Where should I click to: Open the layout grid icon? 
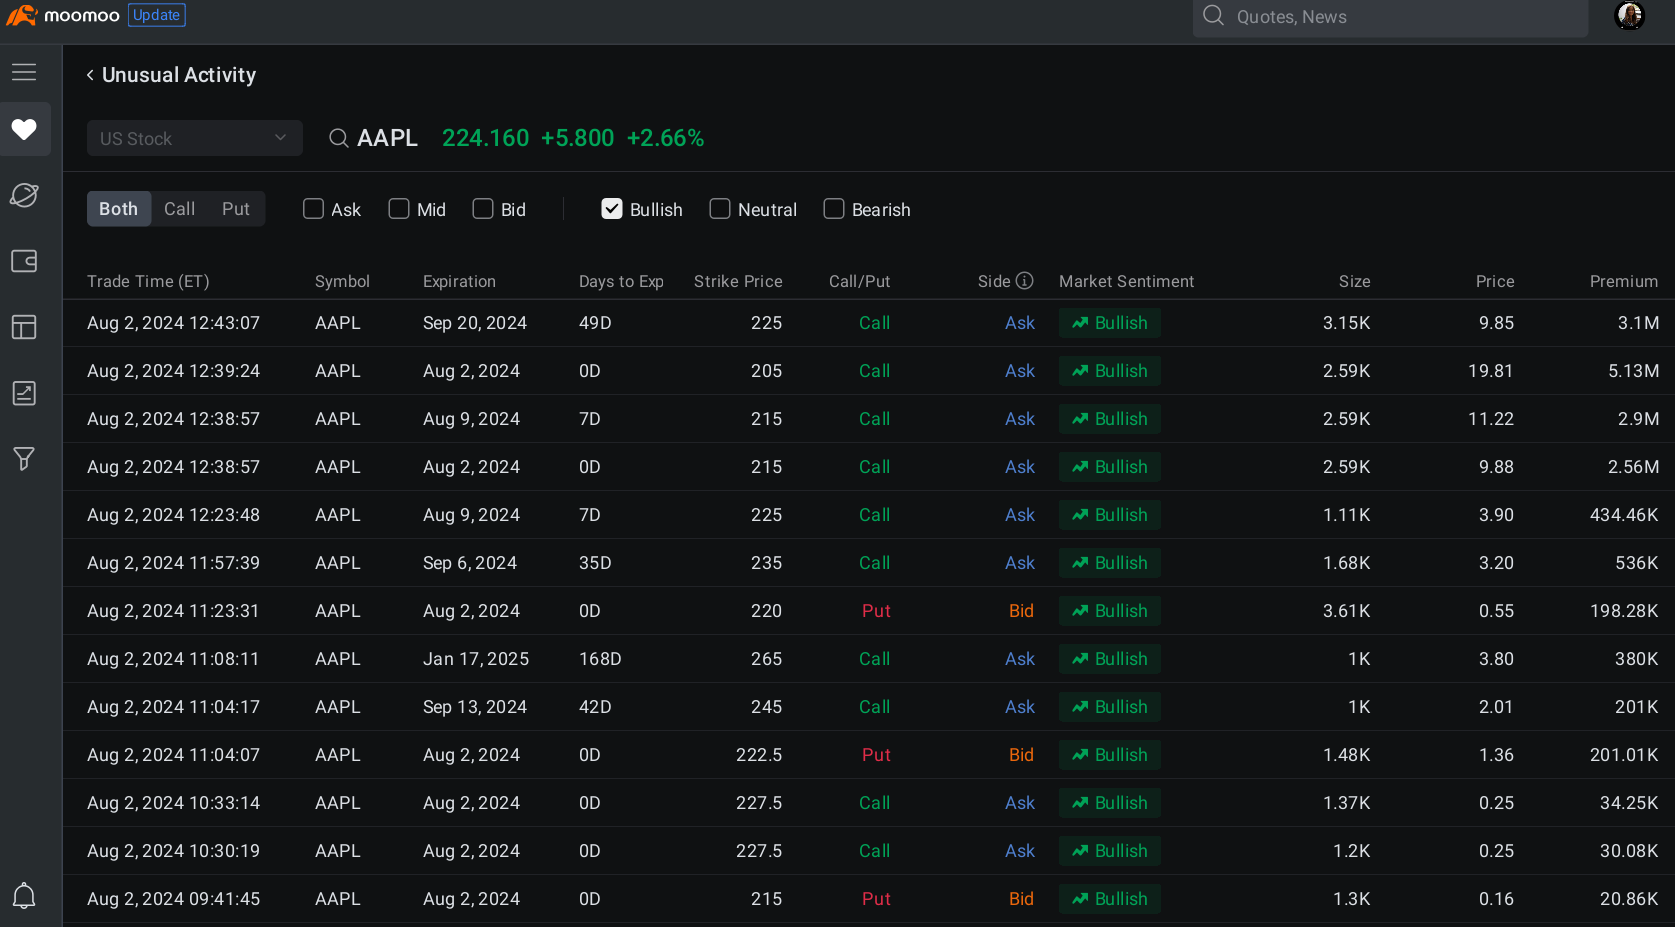pyautogui.click(x=24, y=327)
